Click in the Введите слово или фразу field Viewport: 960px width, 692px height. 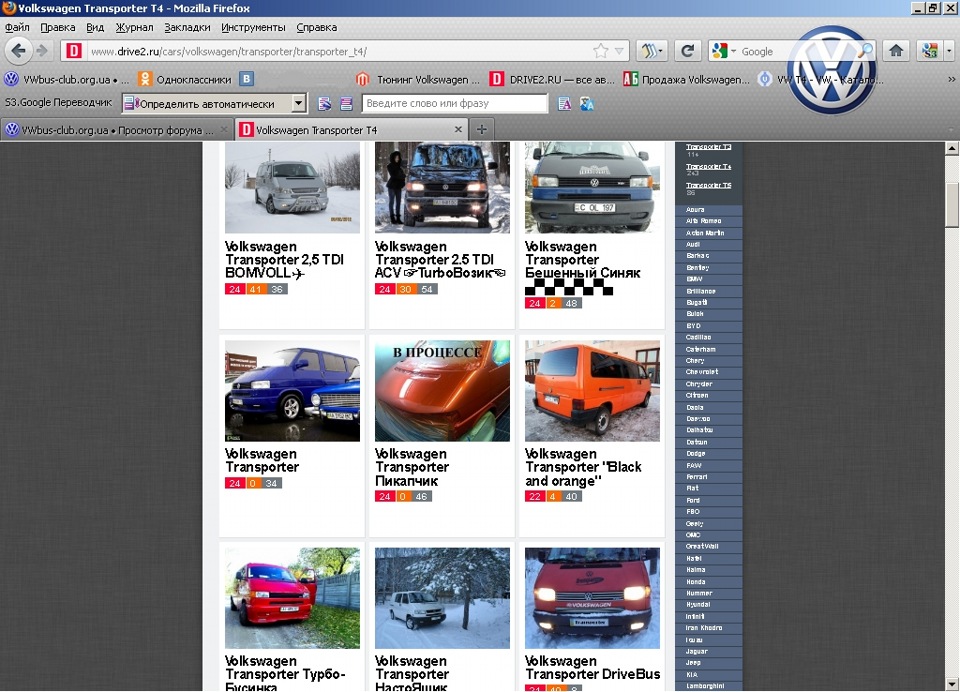tap(454, 103)
